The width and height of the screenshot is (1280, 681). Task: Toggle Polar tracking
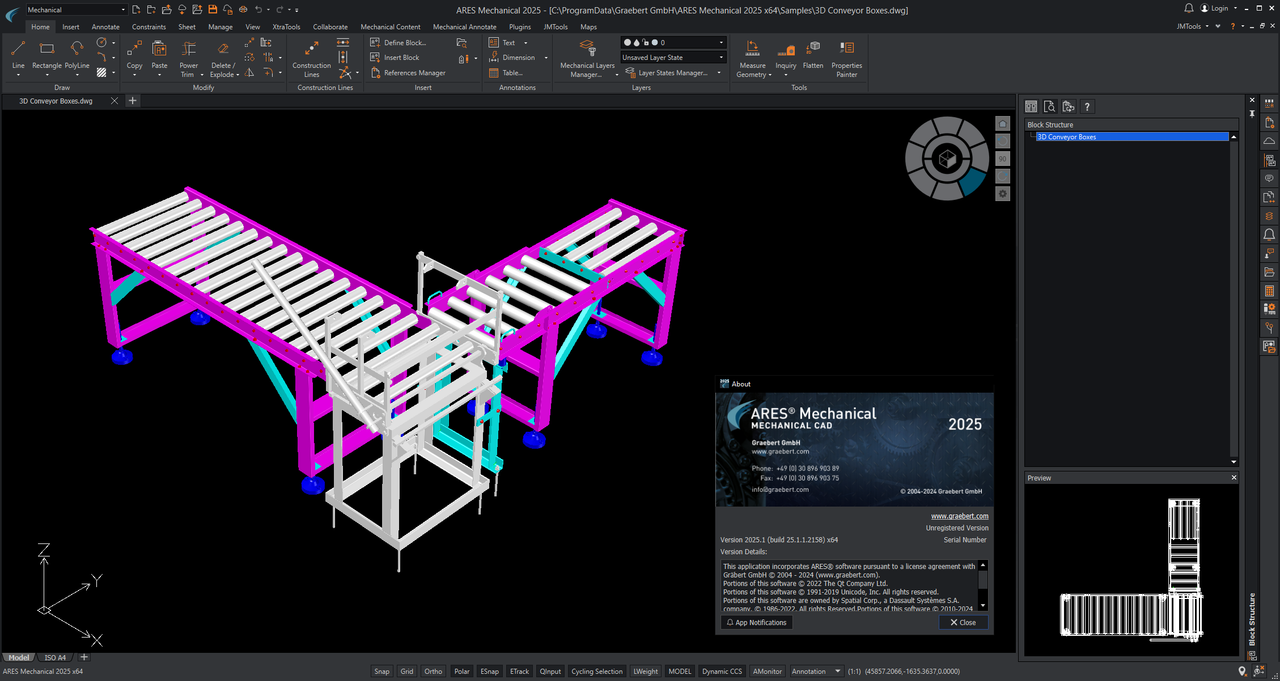coord(461,671)
